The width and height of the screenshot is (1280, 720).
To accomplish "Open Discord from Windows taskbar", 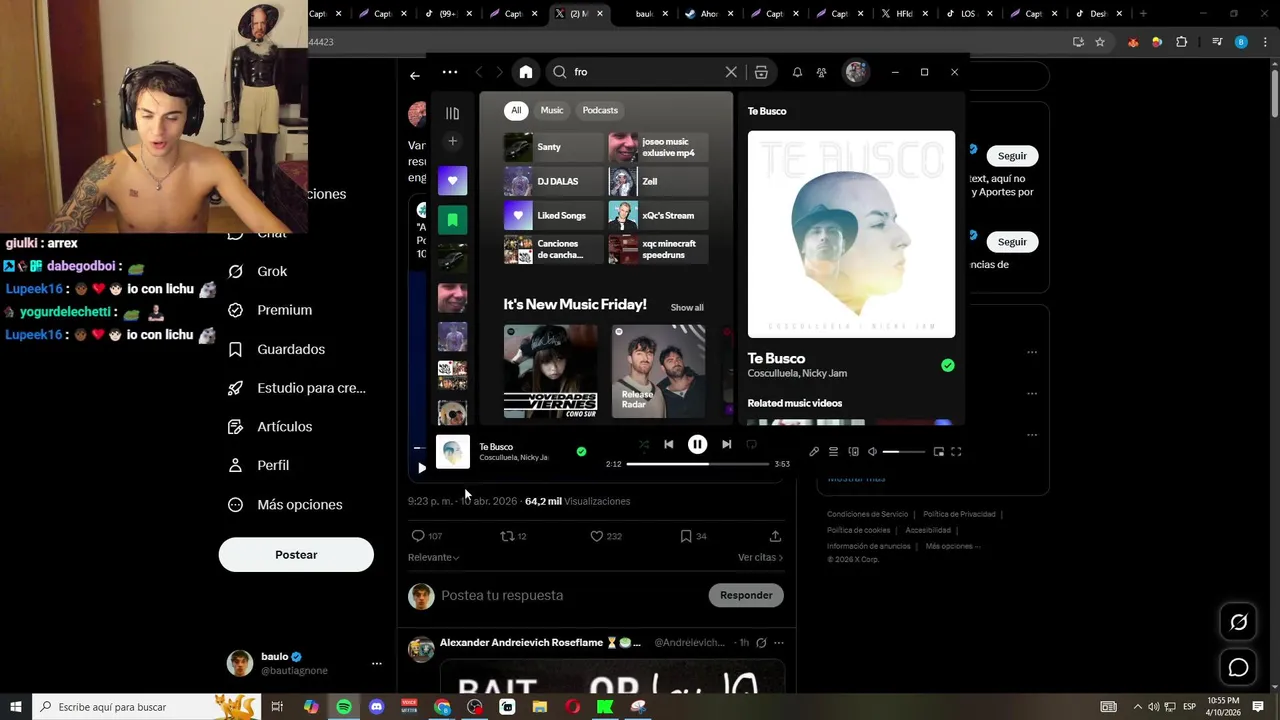I will tap(376, 707).
